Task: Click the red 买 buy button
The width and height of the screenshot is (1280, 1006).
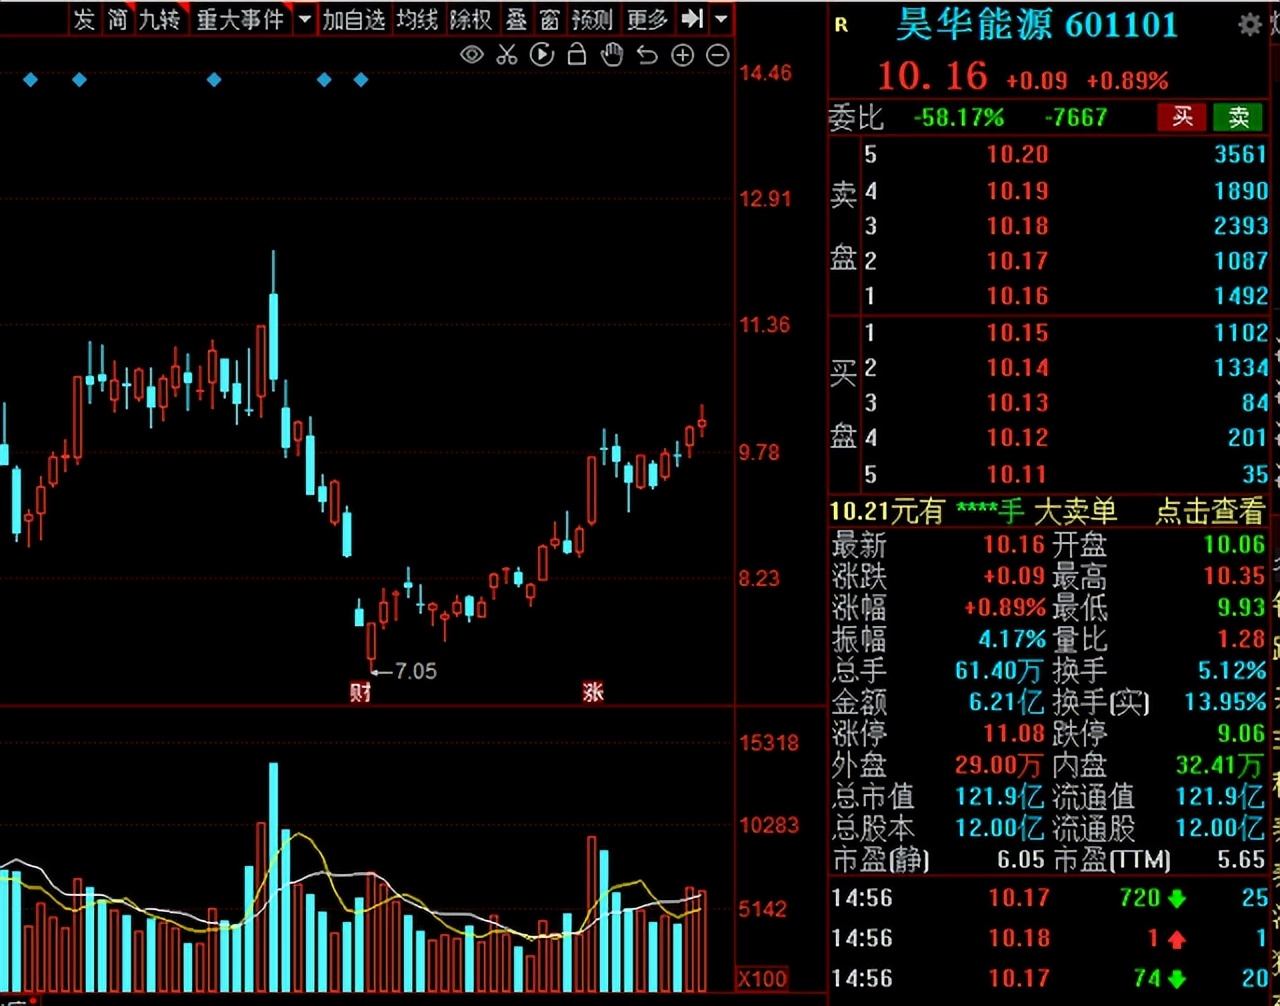Action: (1182, 117)
